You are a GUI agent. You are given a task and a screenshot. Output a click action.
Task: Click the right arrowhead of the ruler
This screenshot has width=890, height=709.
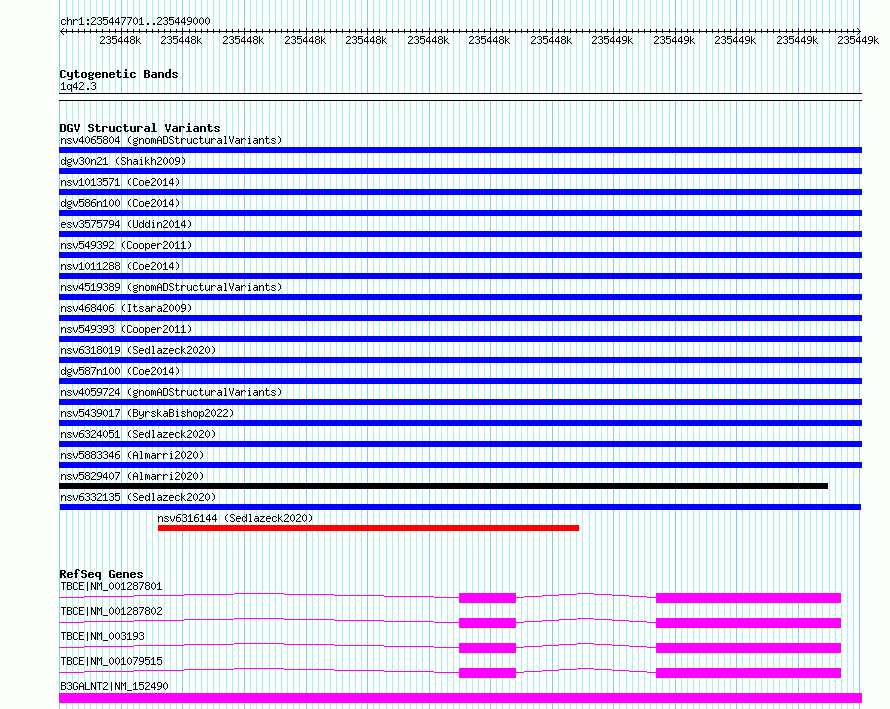coord(859,31)
